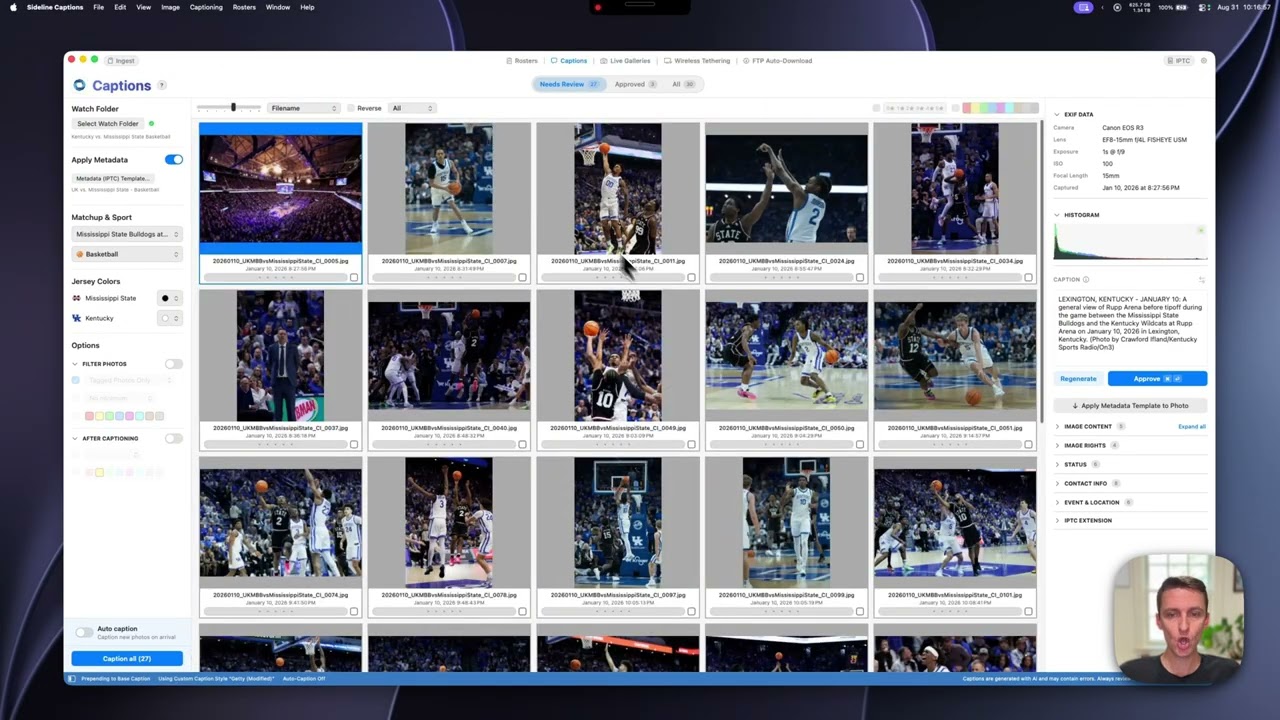Toggle the Apply Metadata switch
This screenshot has height=720, width=1280.
coord(174,160)
